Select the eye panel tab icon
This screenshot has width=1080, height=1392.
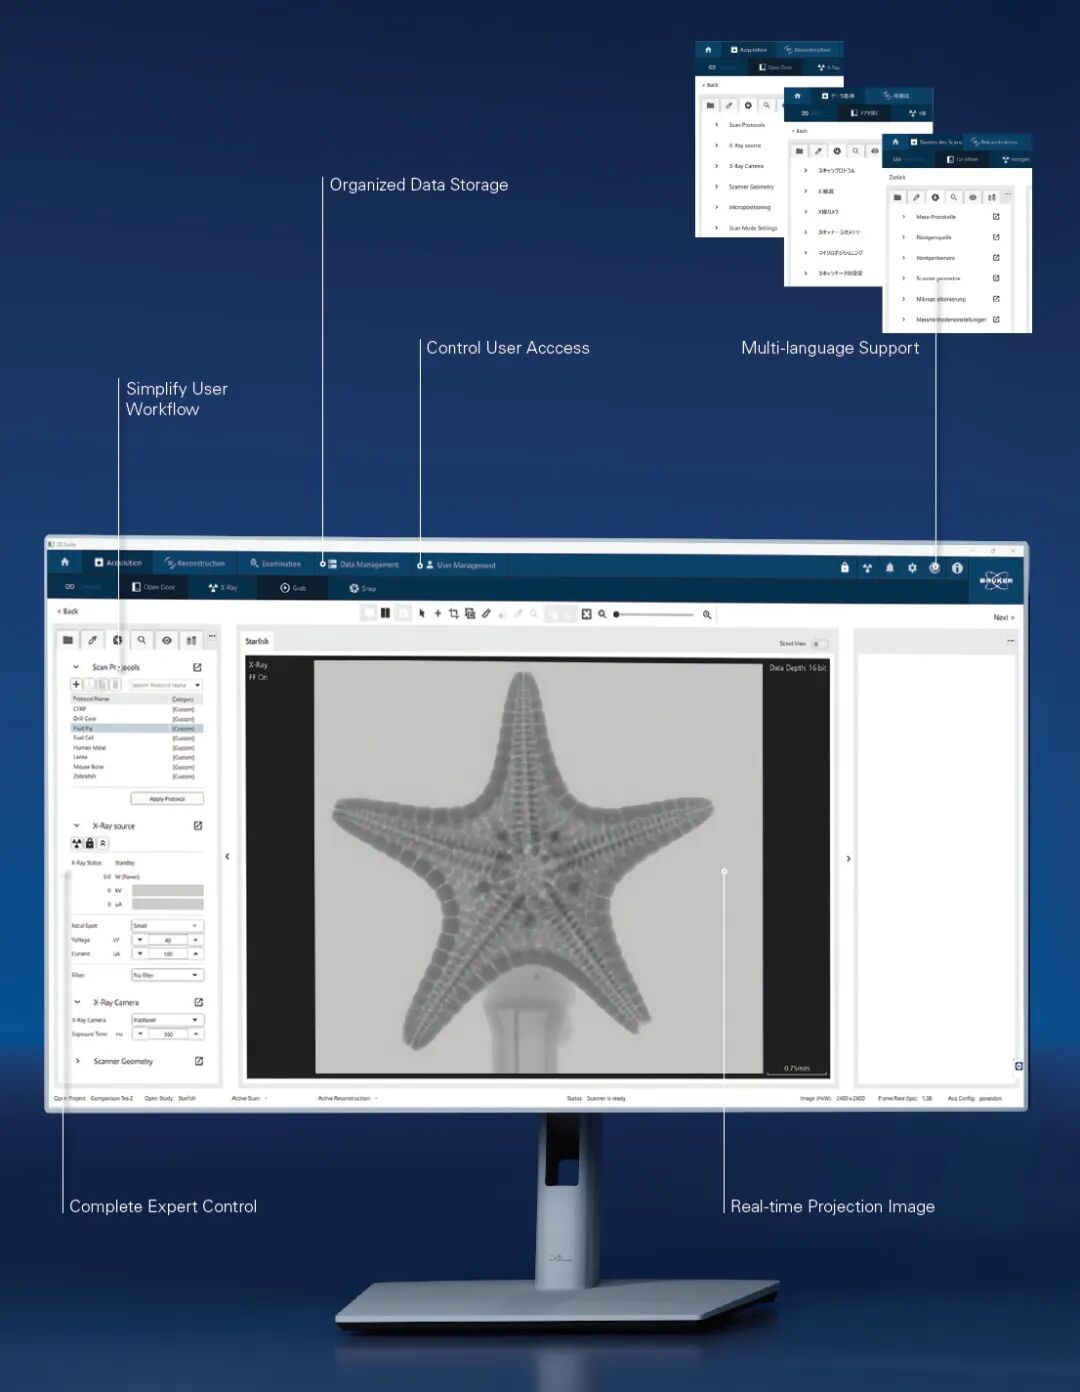(167, 640)
